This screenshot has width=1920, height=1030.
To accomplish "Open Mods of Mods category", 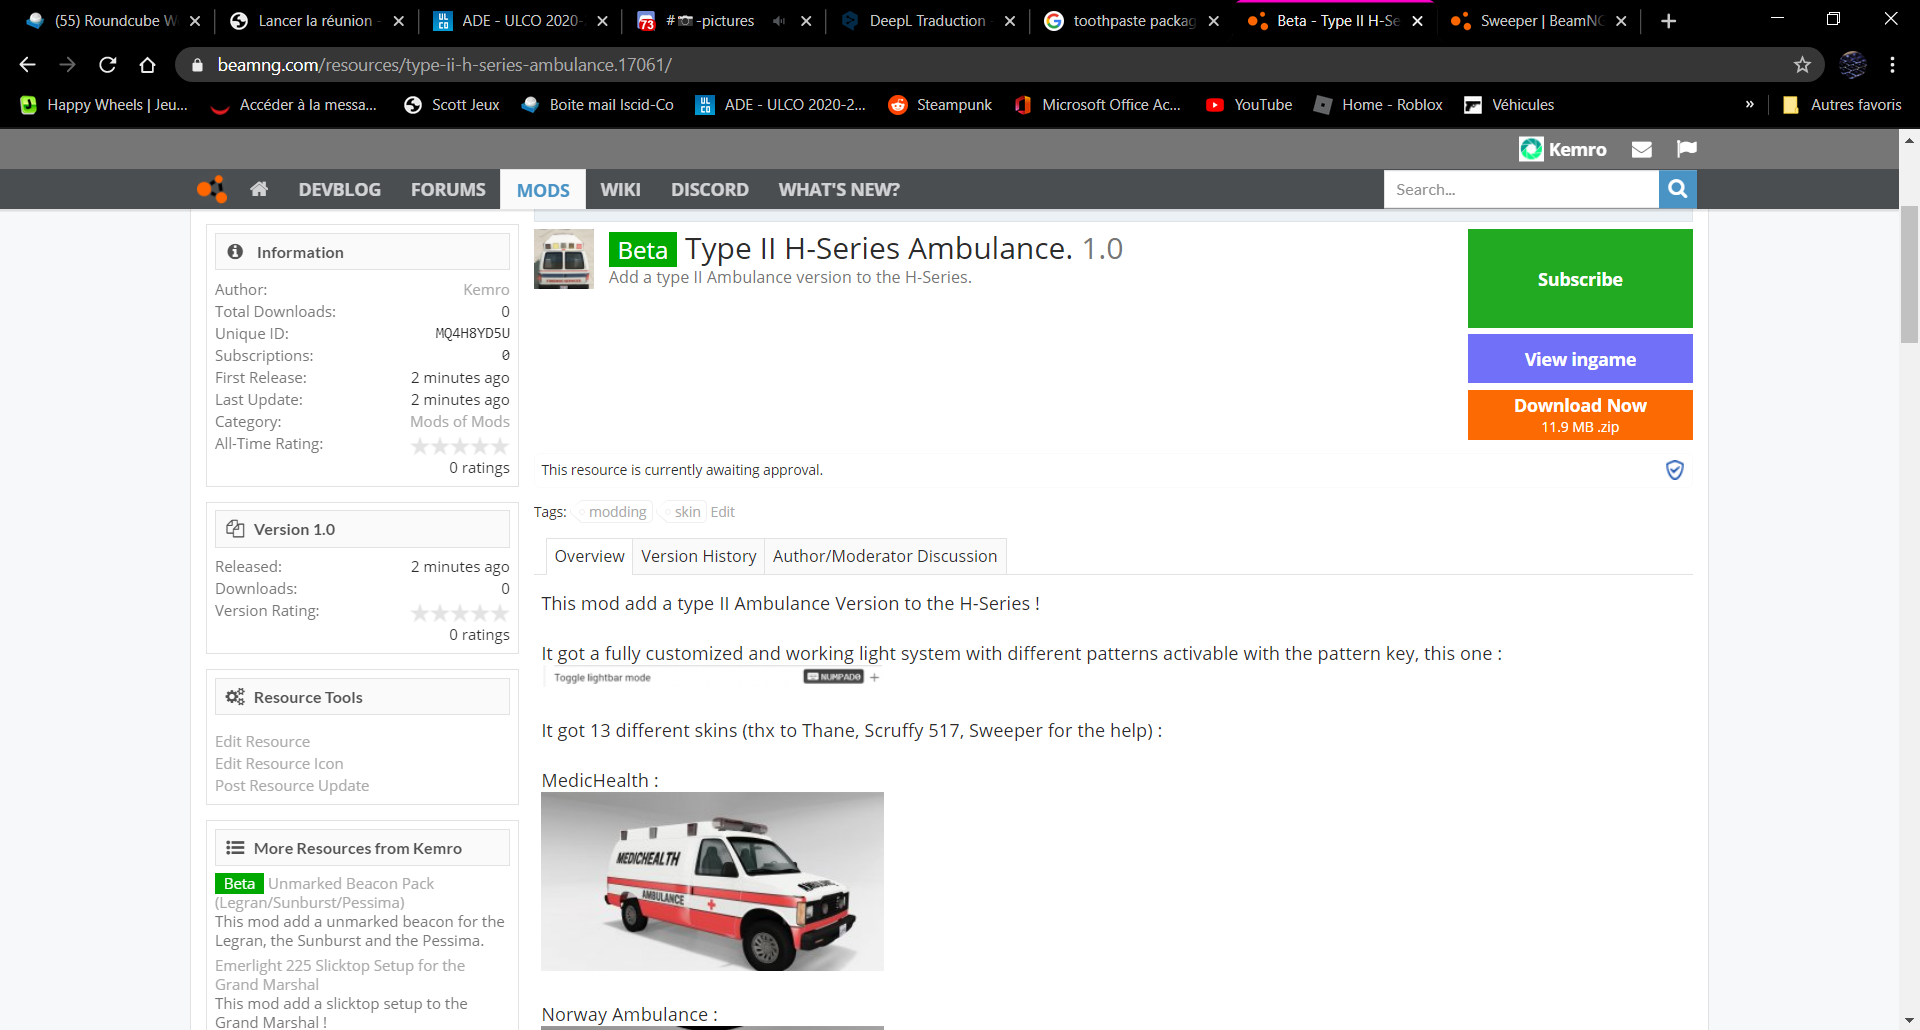I will tap(460, 421).
